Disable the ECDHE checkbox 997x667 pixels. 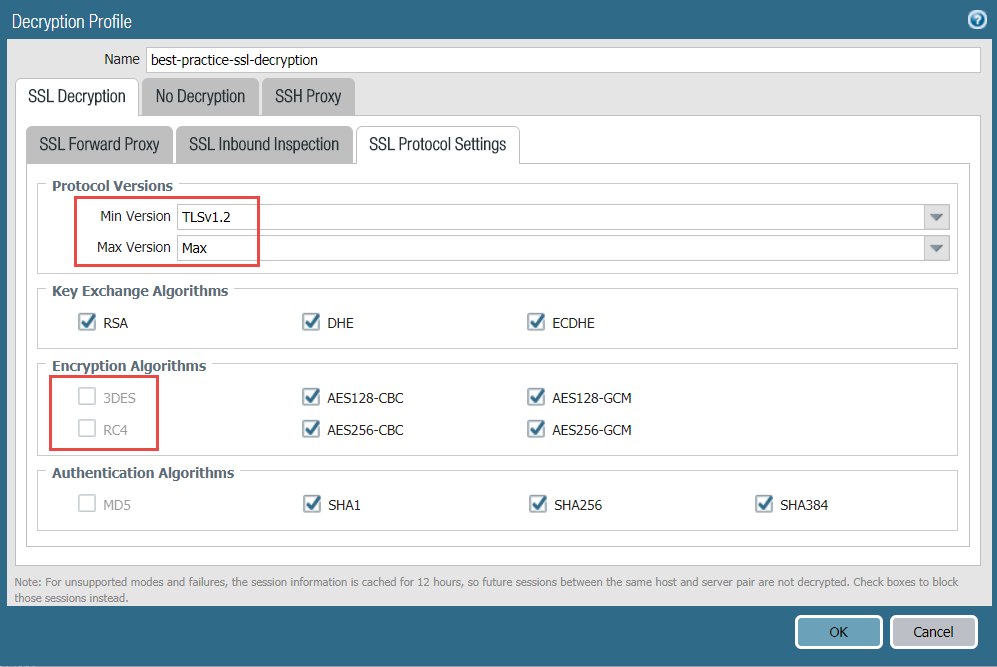[536, 323]
